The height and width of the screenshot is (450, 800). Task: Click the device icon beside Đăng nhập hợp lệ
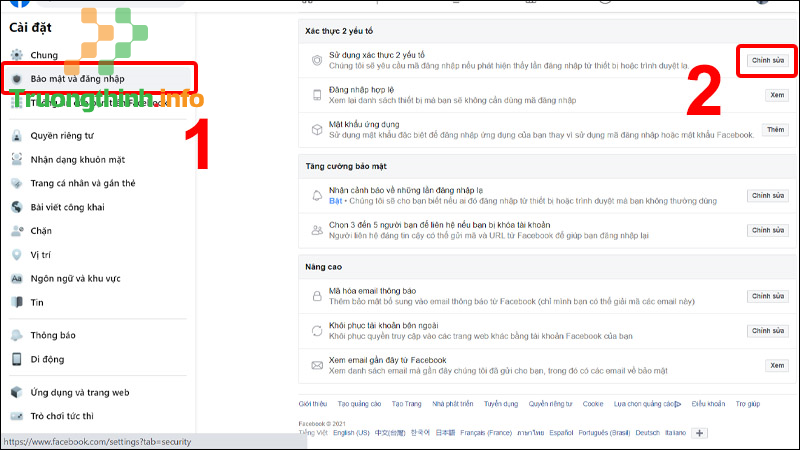tap(317, 95)
